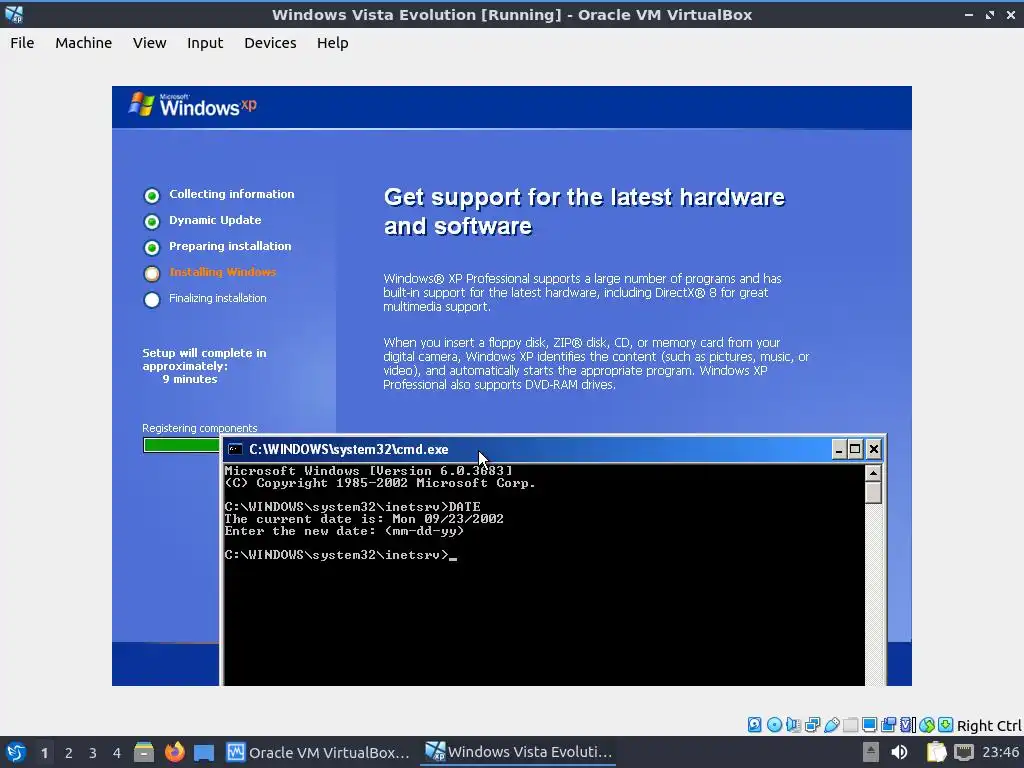Click the keyboard capture arrow icon
1024x768 pixels.
pos(946,725)
